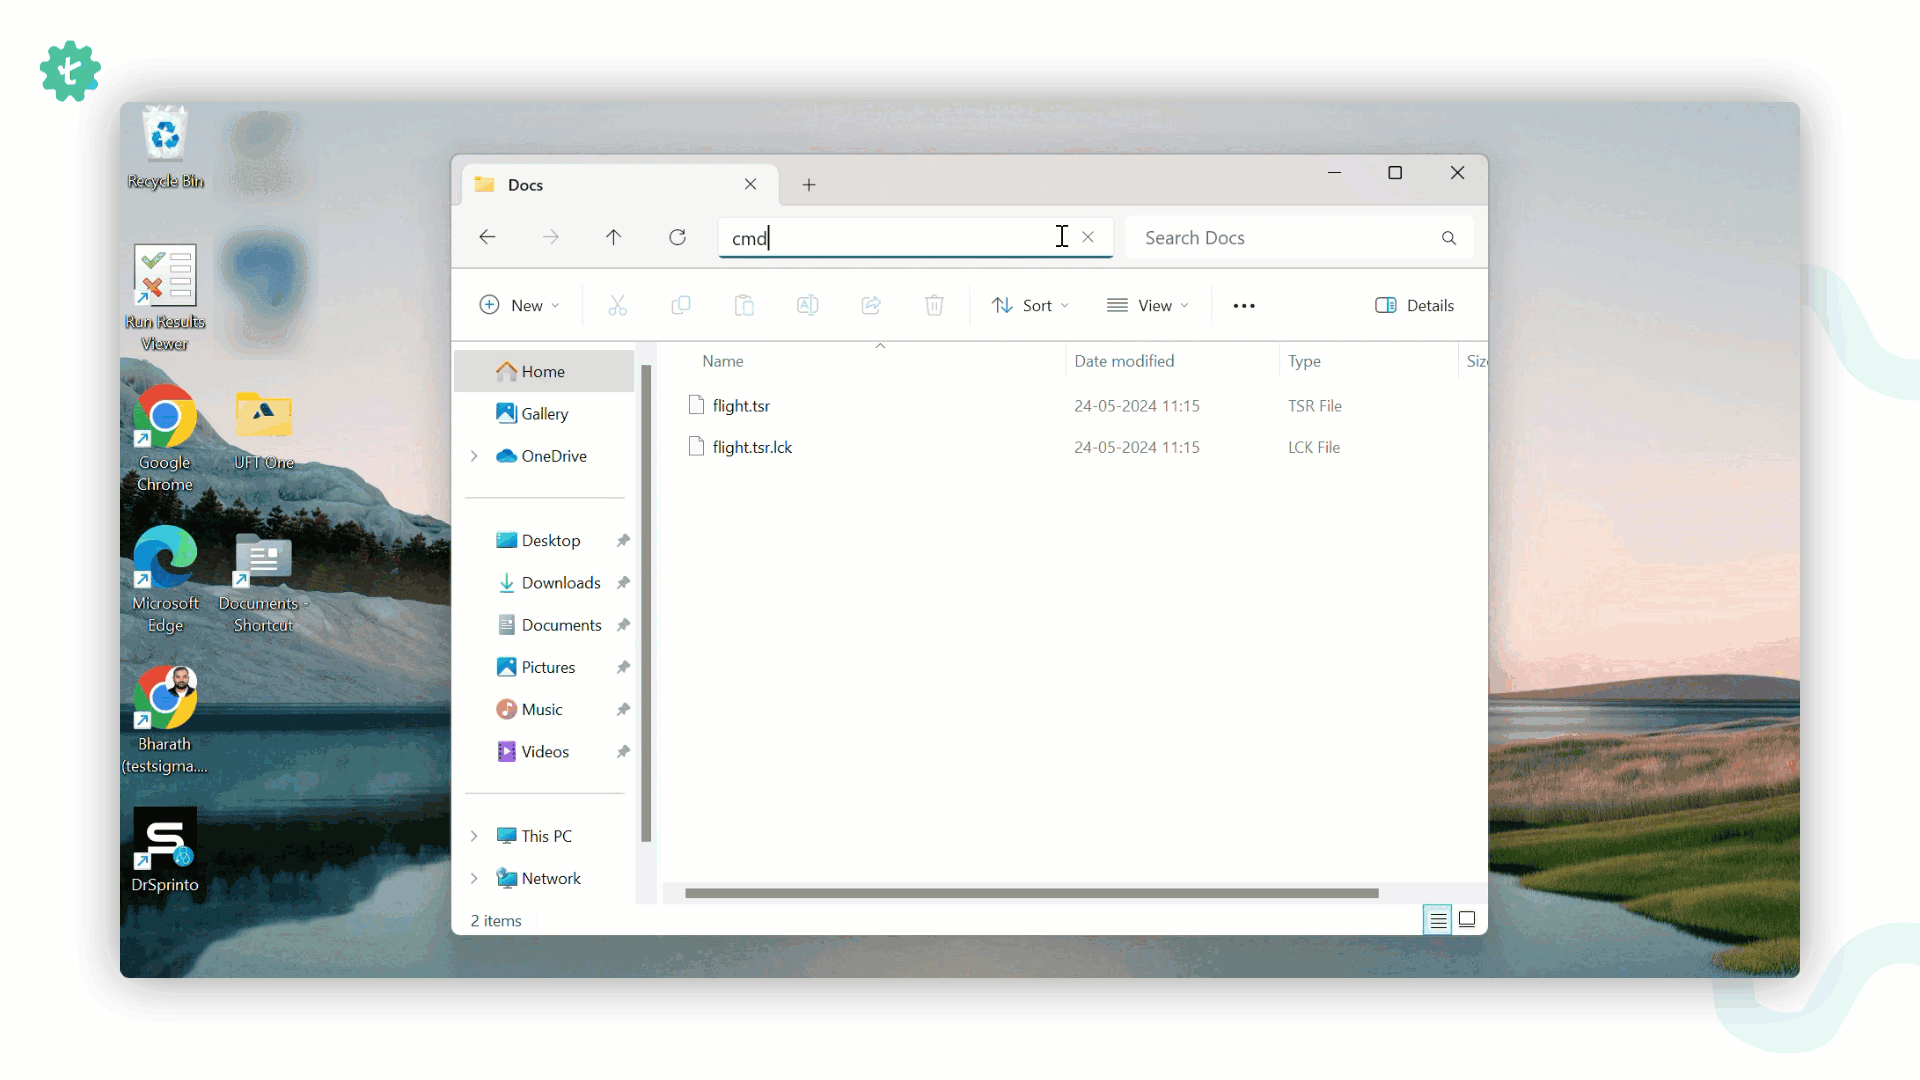
Task: Click the Up directory arrow
Action: (x=613, y=237)
